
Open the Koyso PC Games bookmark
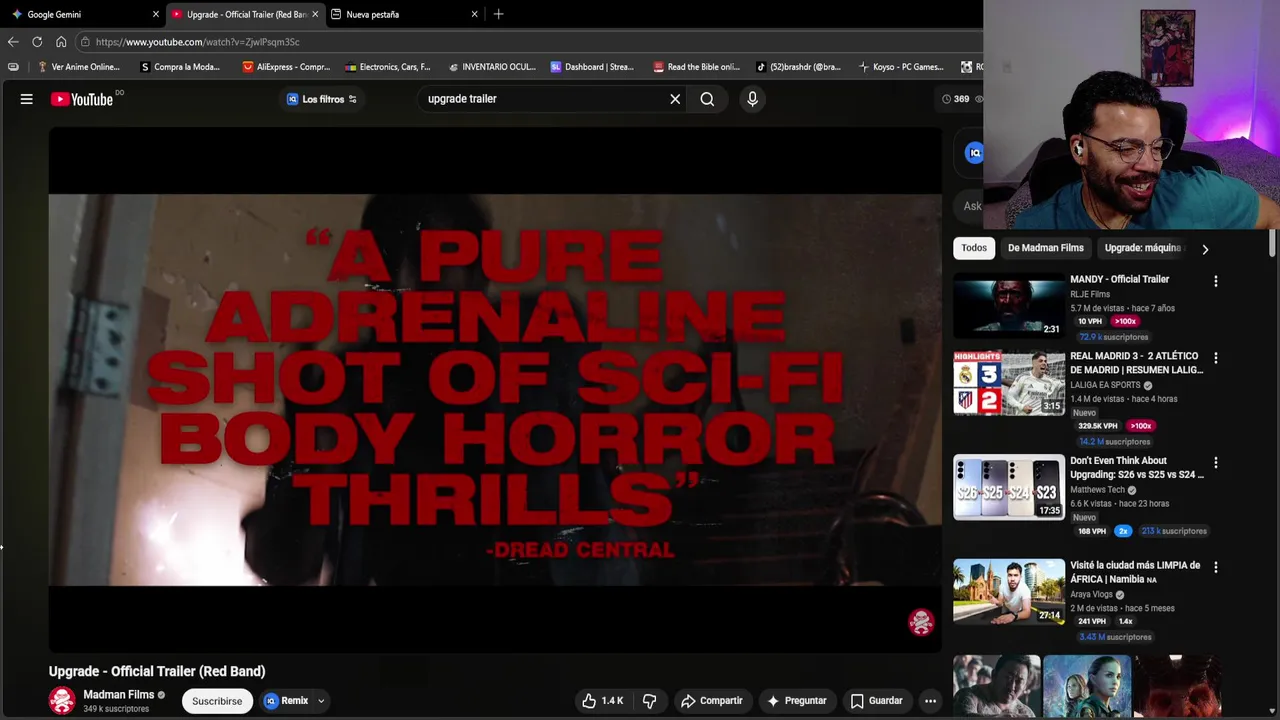coord(901,67)
